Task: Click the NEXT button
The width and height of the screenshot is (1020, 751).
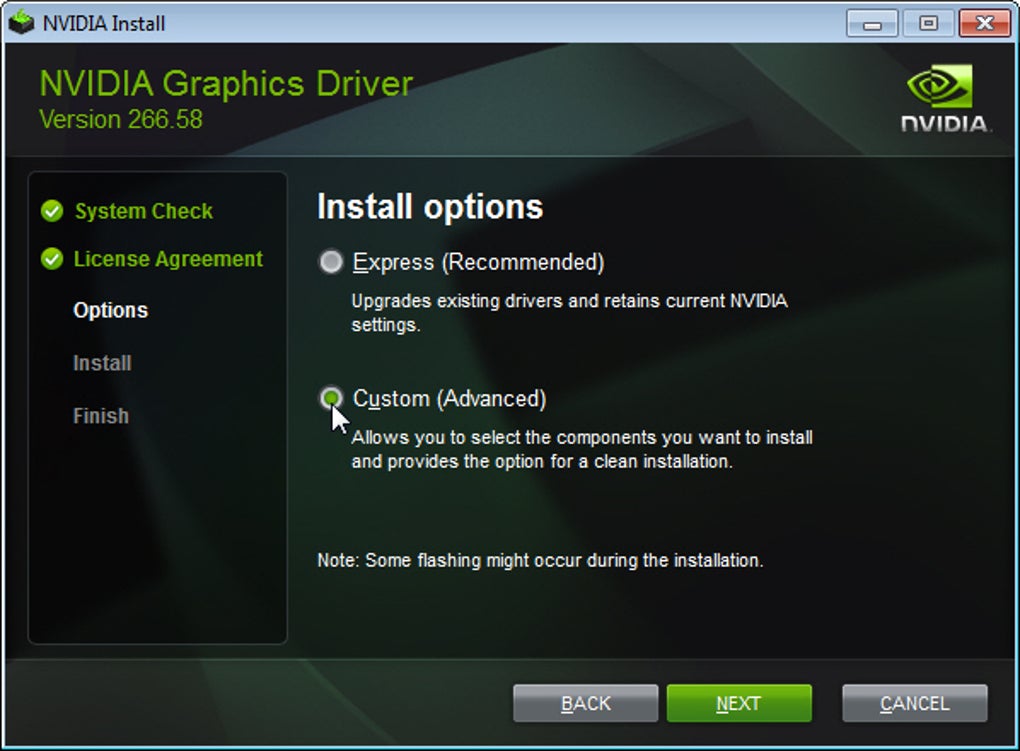Action: (739, 703)
